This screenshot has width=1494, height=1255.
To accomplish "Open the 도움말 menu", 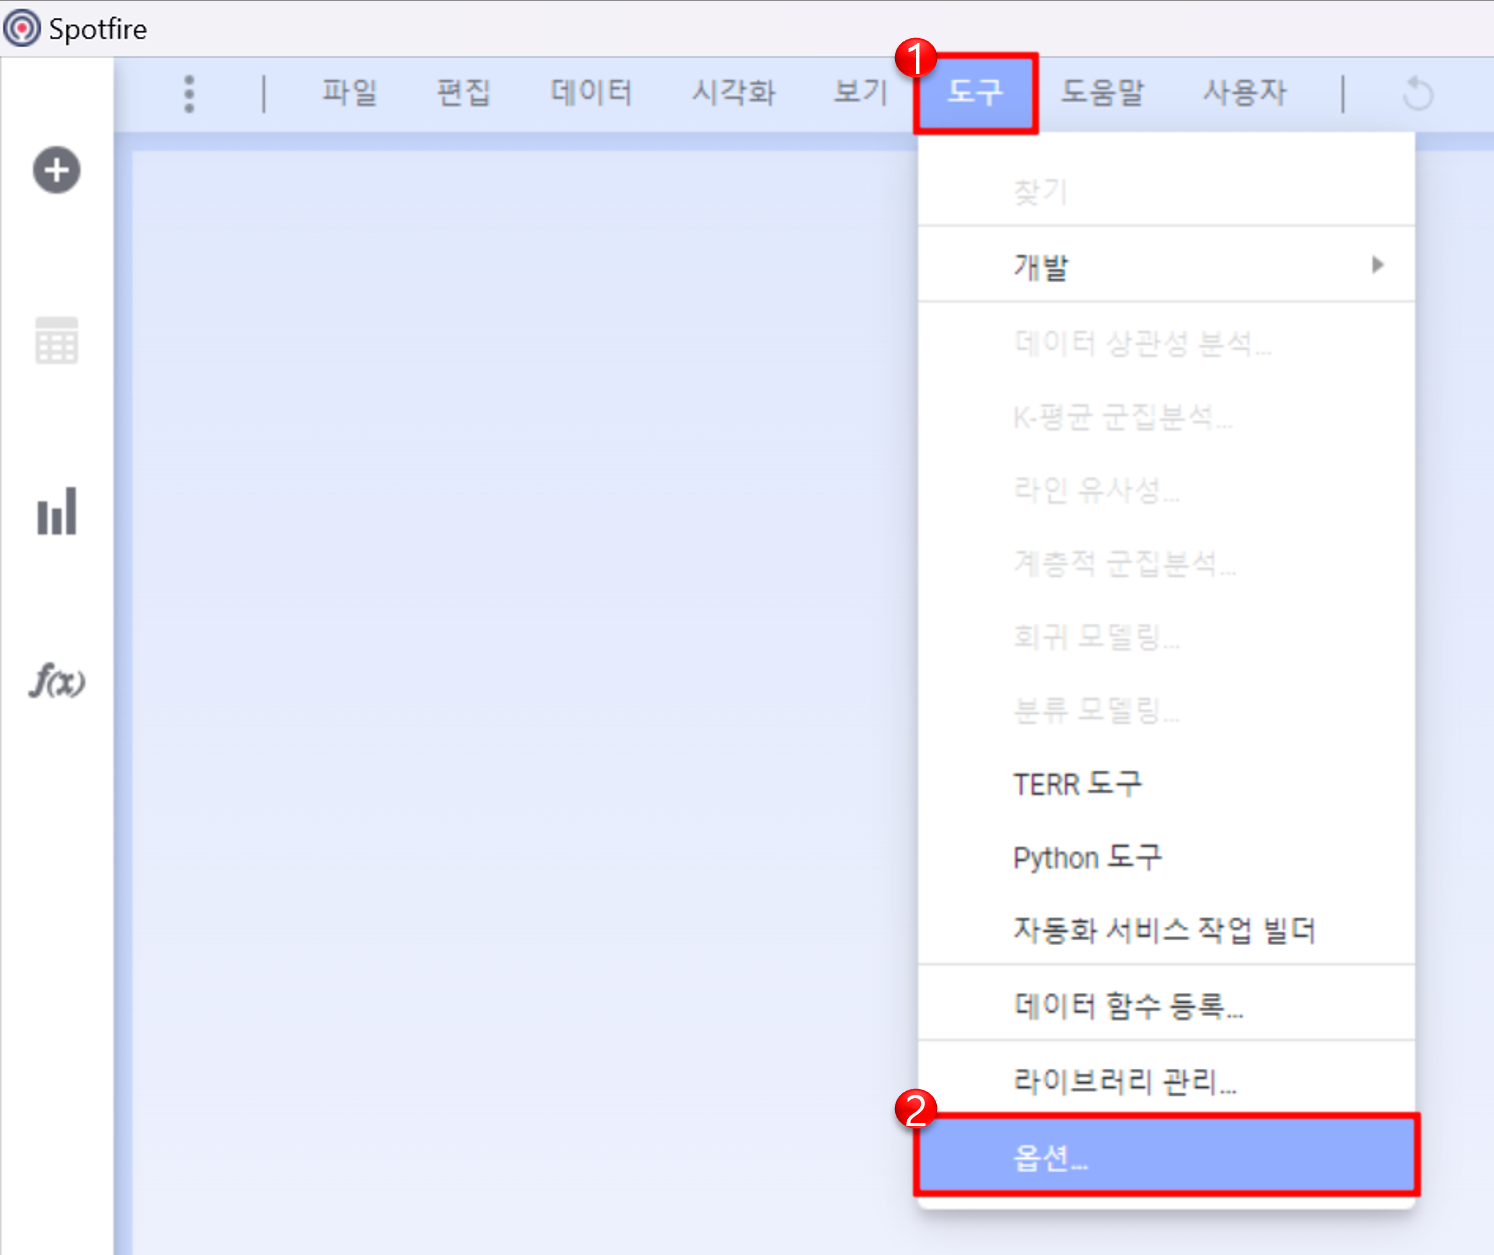I will 1102,92.
